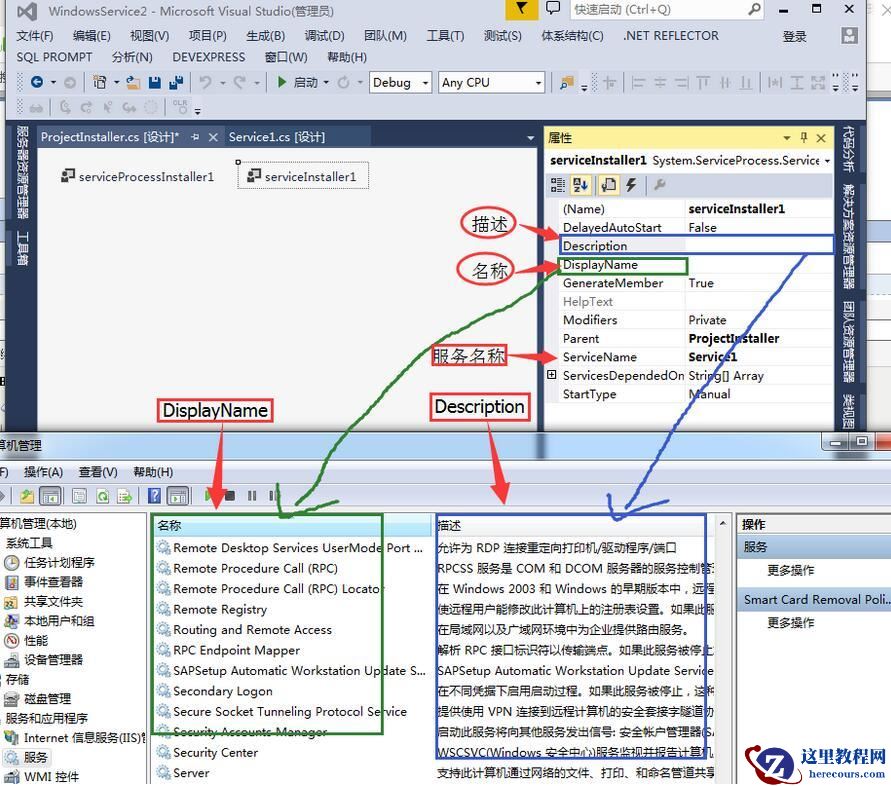This screenshot has width=891, height=786.
Task: Click the undo arrow icon
Action: (205, 82)
